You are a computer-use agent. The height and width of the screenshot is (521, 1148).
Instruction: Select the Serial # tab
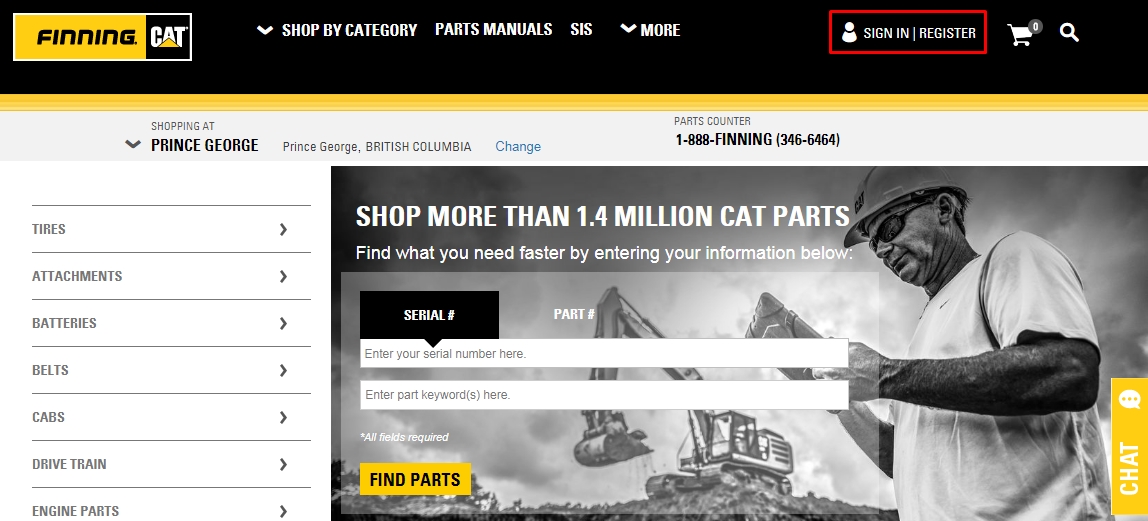click(x=429, y=315)
